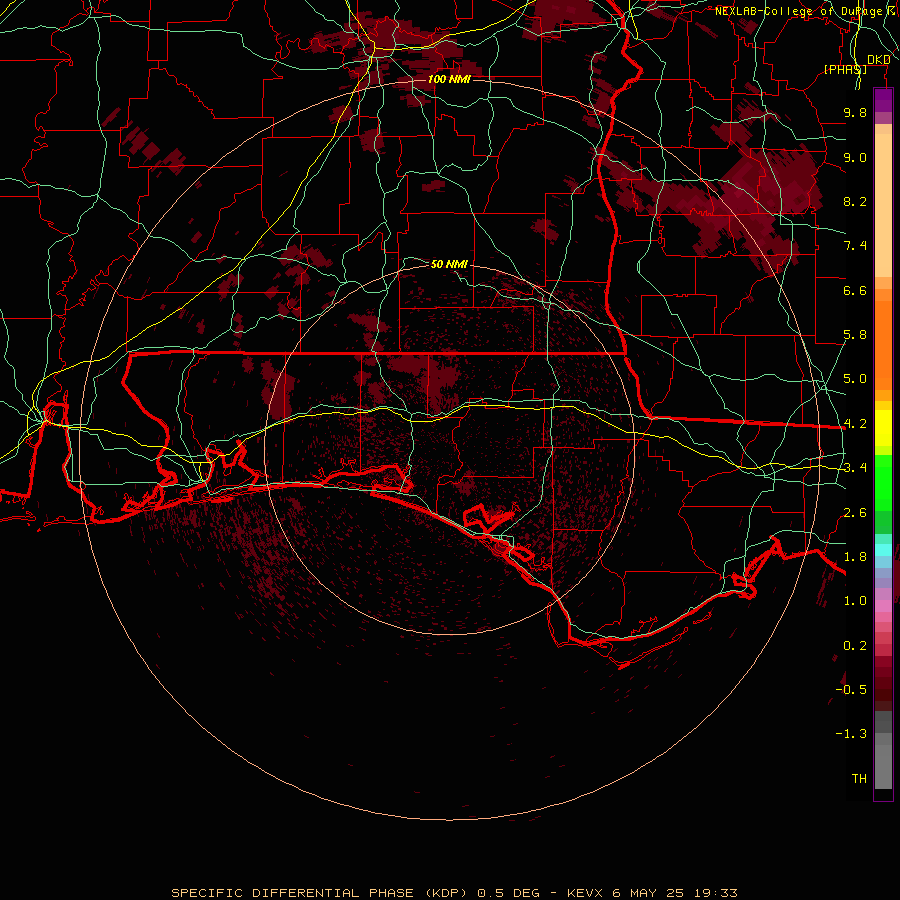Pick the orange band of the color scale
The height and width of the screenshot is (900, 900).
coord(883,346)
